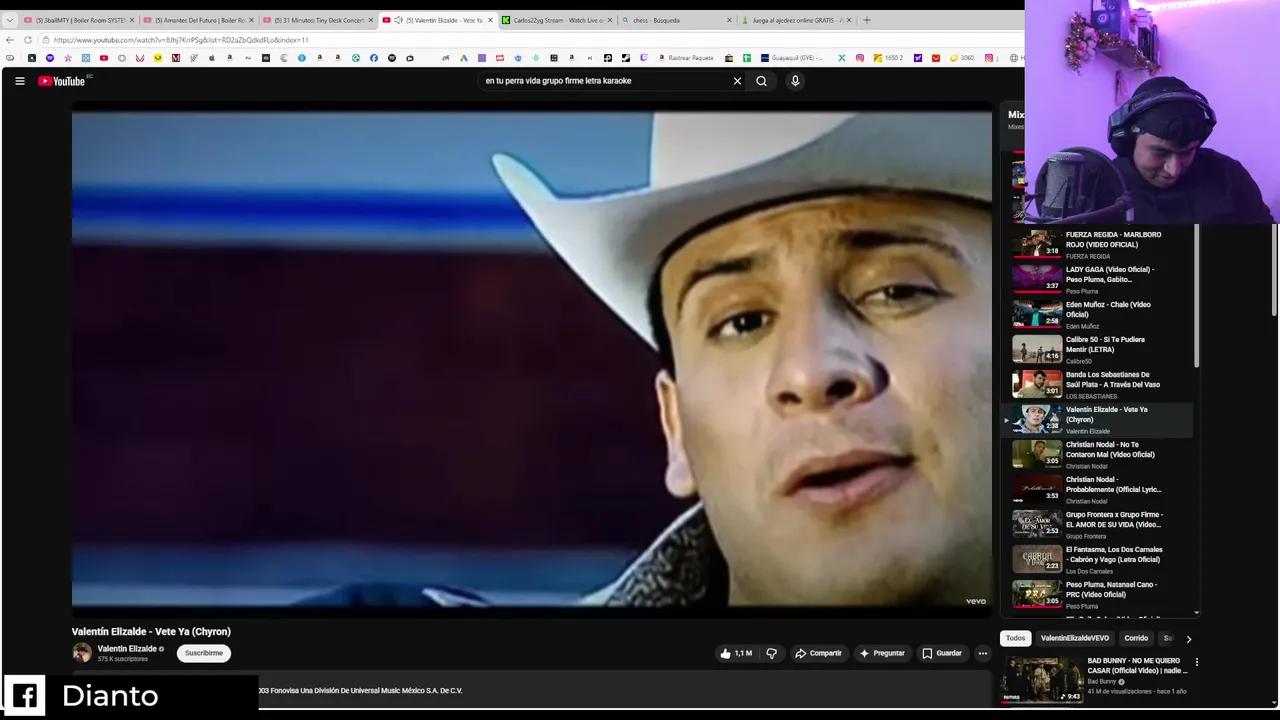Switch to the 'chess - Búsqueda' tab

[x=677, y=20]
